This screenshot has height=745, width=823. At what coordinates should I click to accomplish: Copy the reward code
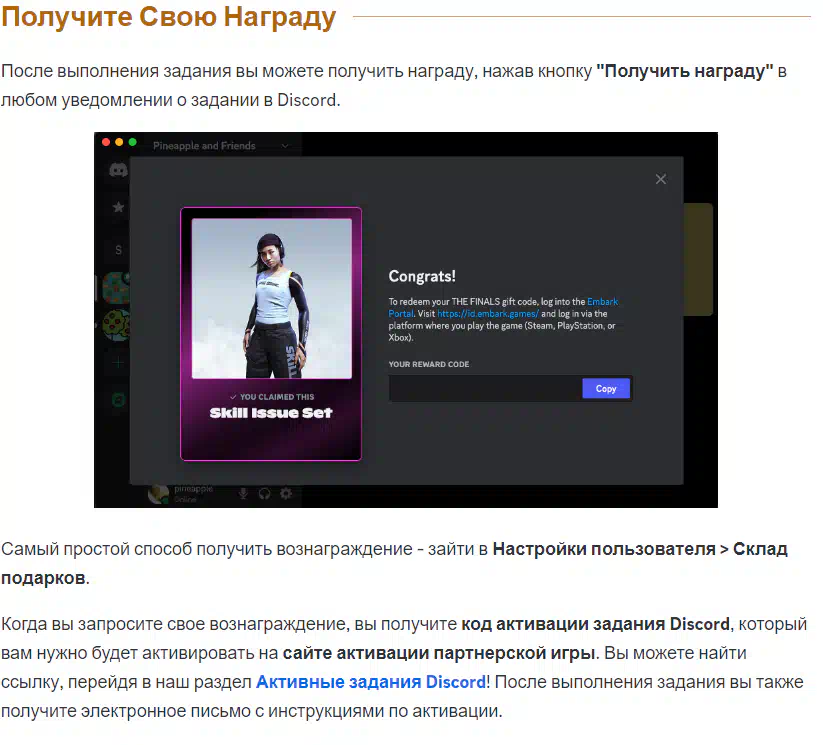tap(606, 389)
